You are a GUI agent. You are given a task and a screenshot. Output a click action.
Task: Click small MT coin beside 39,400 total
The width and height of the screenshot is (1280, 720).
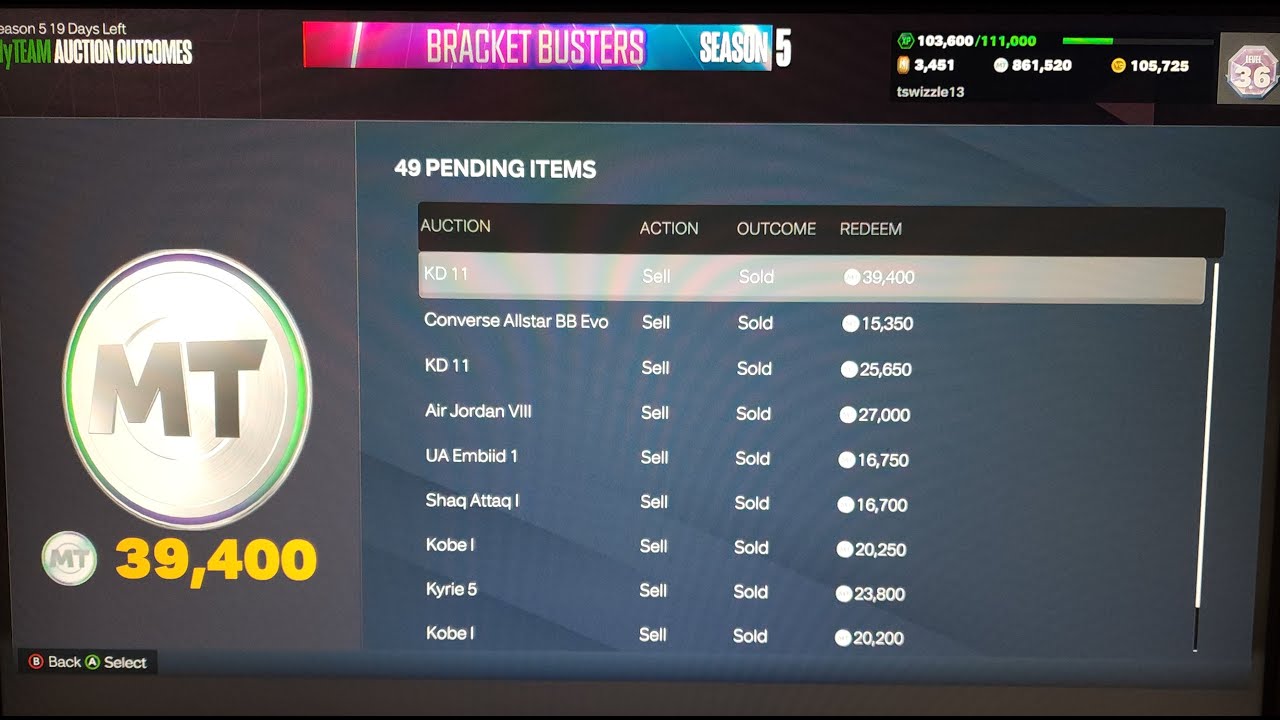coord(69,559)
